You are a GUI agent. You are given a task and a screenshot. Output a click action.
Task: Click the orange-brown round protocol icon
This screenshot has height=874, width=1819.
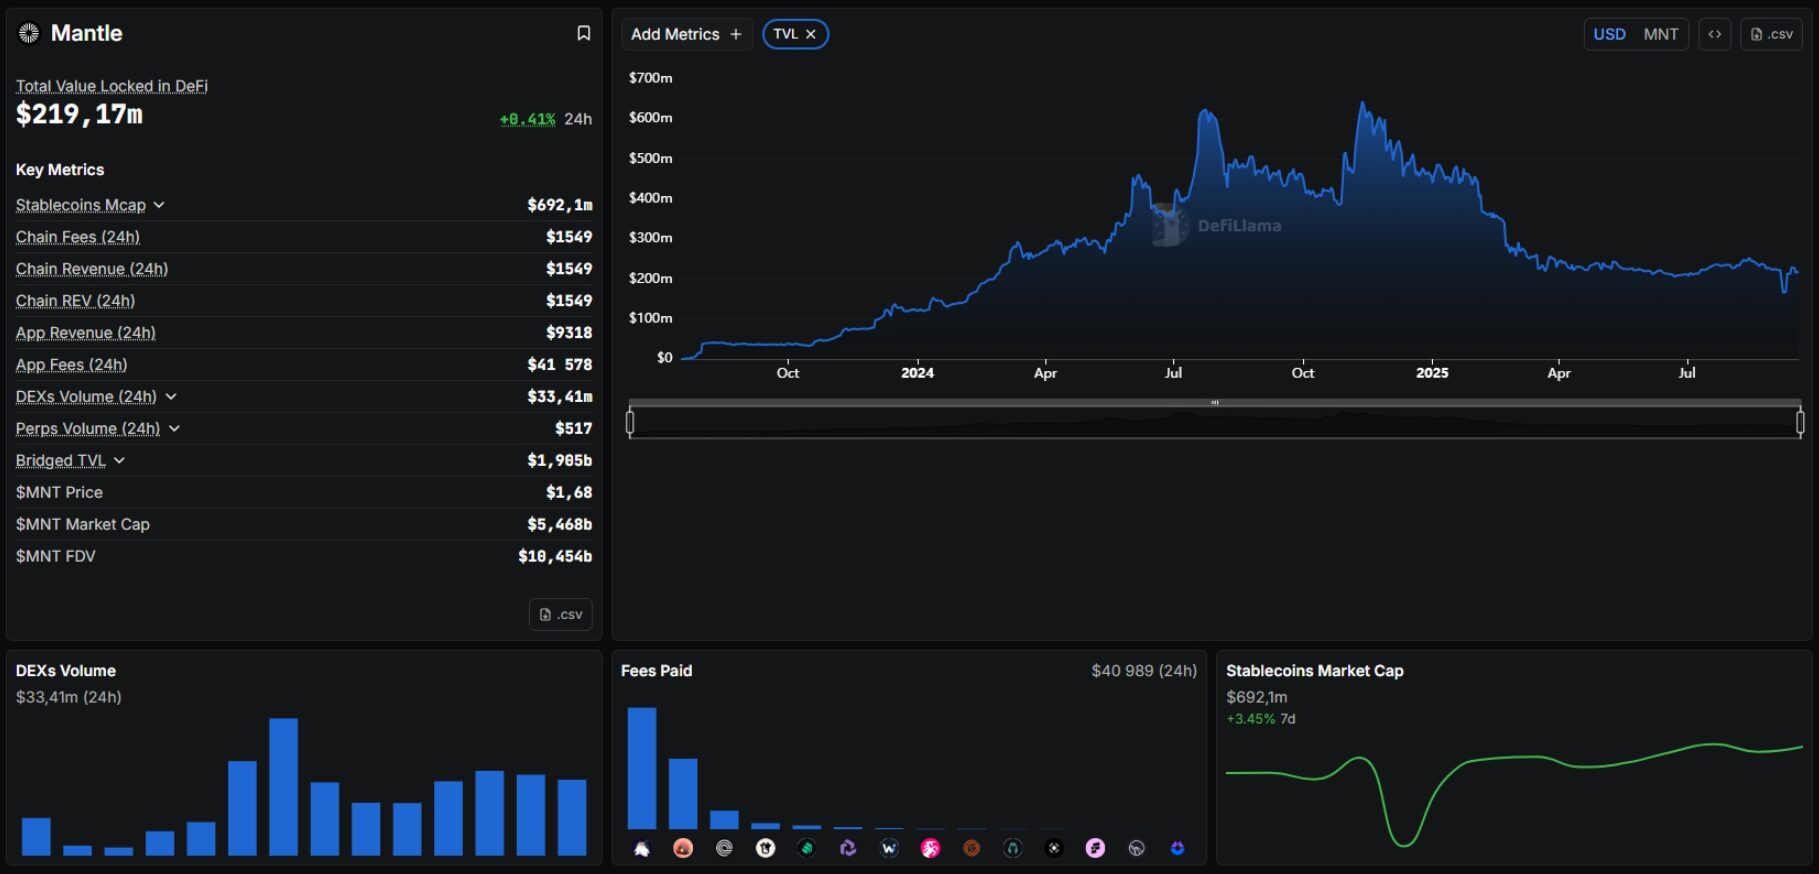pos(971,848)
